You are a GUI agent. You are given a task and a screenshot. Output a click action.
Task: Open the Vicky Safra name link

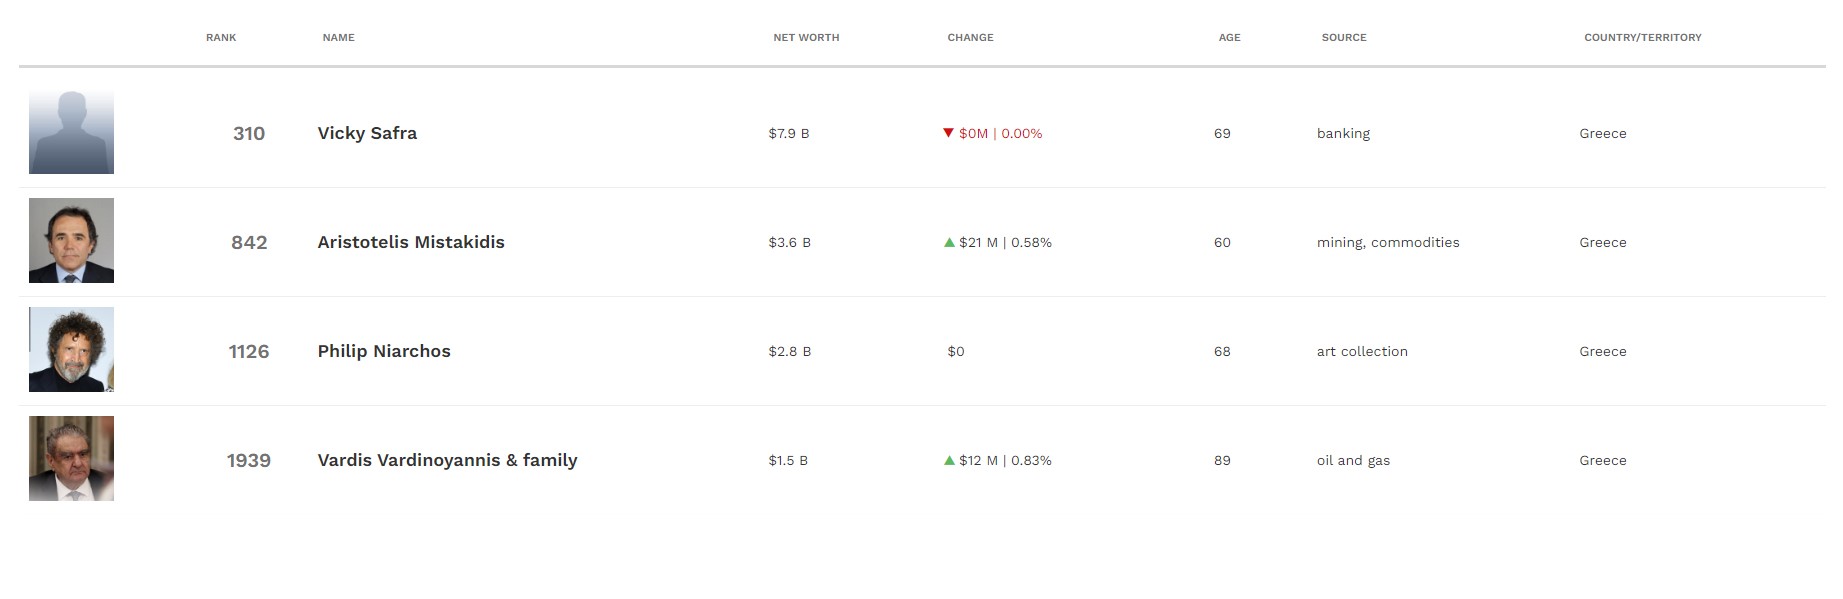click(x=367, y=133)
